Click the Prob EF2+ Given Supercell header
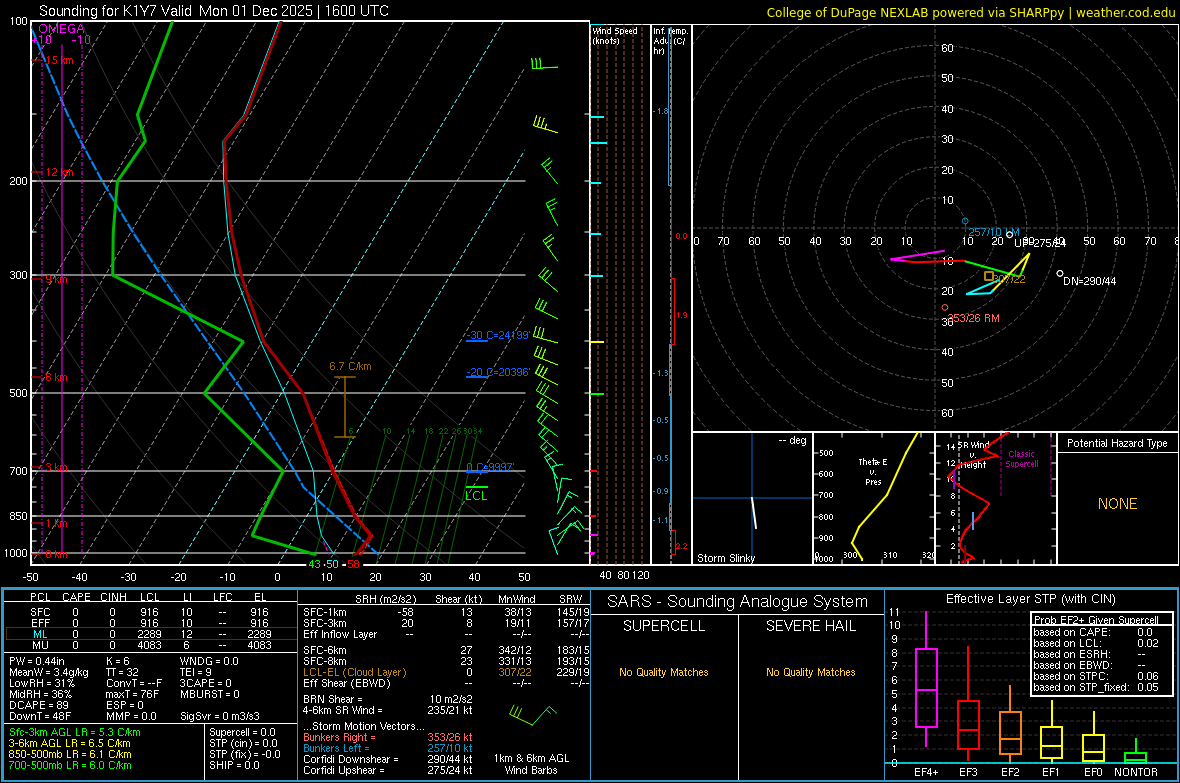This screenshot has height=783, width=1180. coord(1096,620)
